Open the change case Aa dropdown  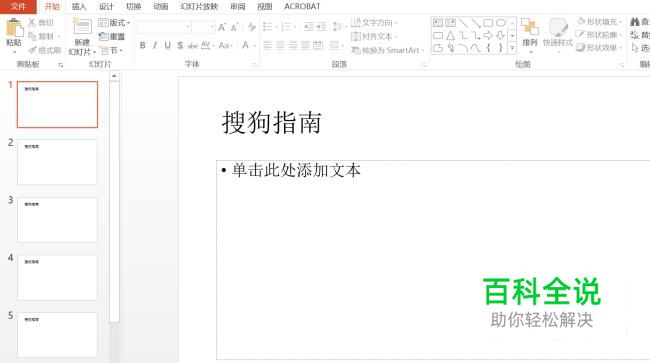tap(225, 46)
